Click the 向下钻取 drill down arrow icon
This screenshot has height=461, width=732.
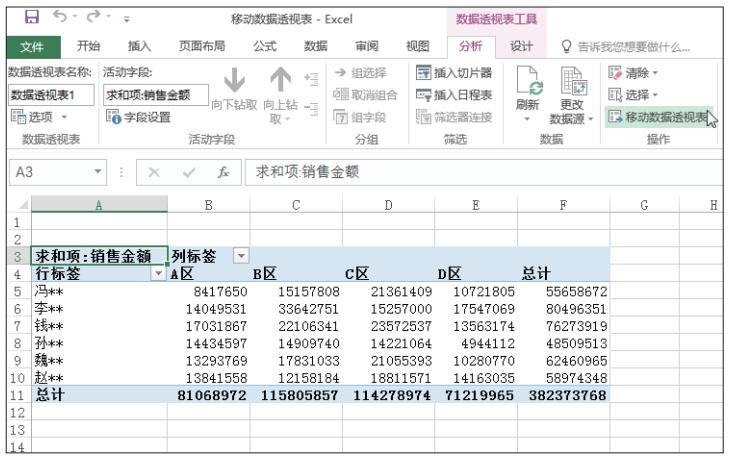[234, 79]
